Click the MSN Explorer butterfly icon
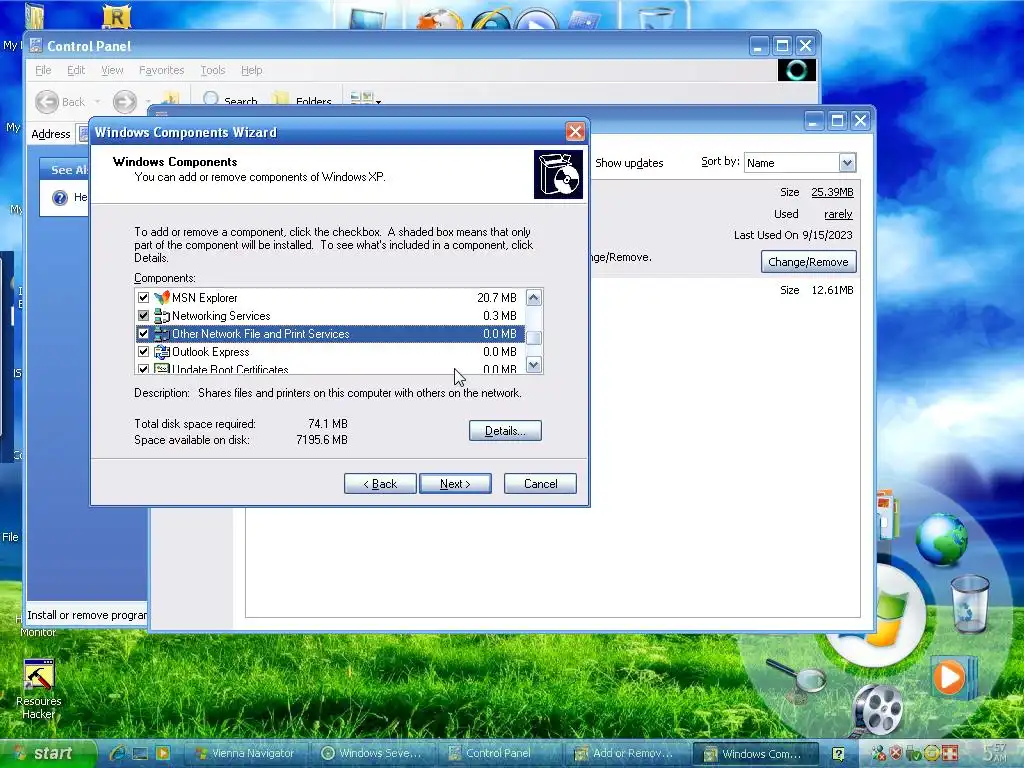The width and height of the screenshot is (1024, 768). [x=161, y=298]
